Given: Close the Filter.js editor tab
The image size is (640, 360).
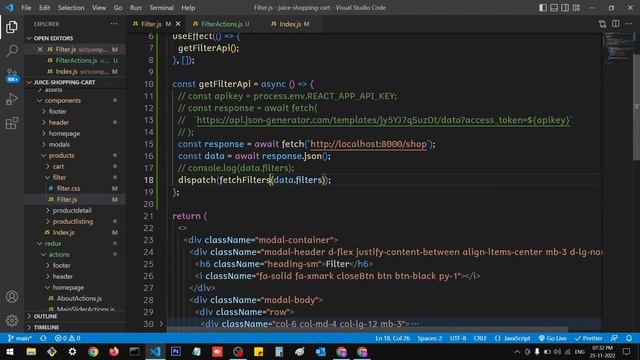Looking at the screenshot, I should coord(178,24).
